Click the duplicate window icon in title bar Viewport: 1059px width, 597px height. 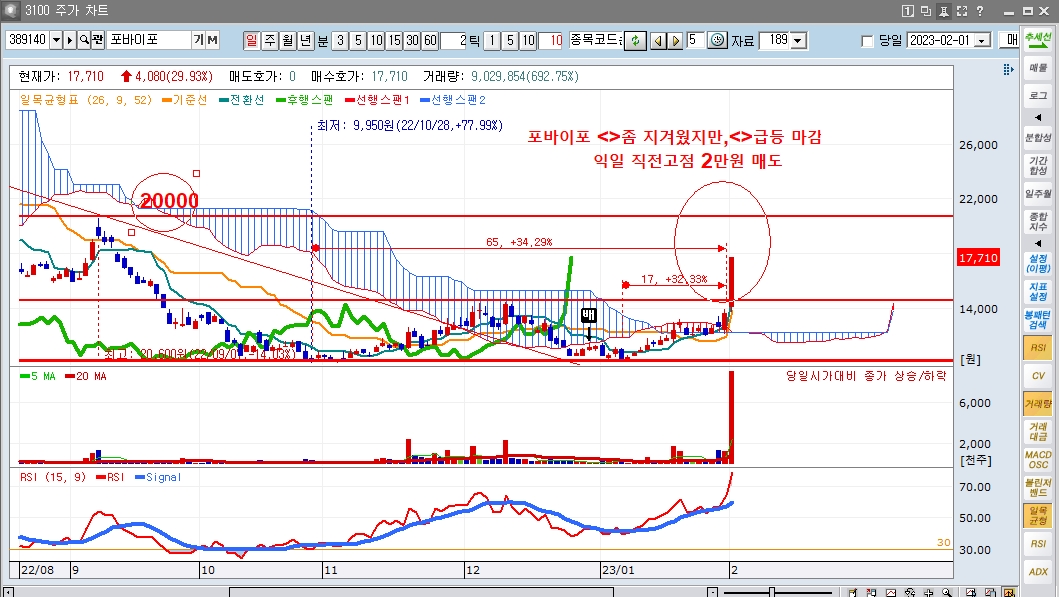click(926, 11)
